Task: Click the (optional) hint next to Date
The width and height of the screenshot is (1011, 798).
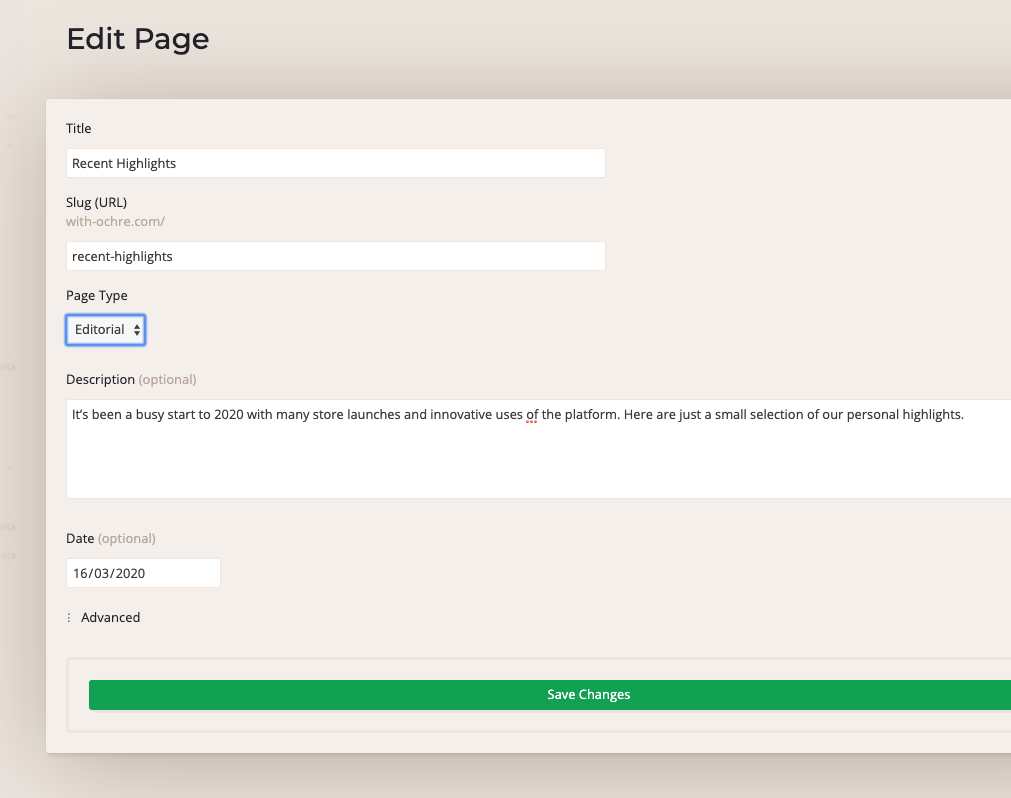Action: click(127, 538)
